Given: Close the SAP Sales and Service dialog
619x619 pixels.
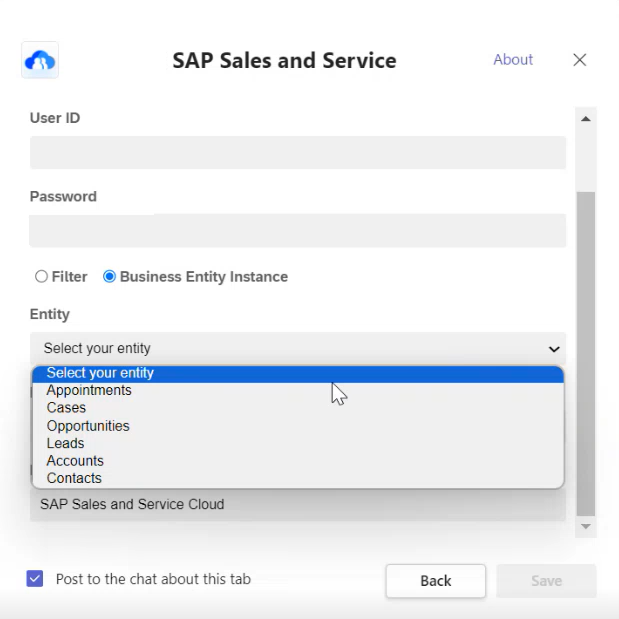Looking at the screenshot, I should point(580,60).
